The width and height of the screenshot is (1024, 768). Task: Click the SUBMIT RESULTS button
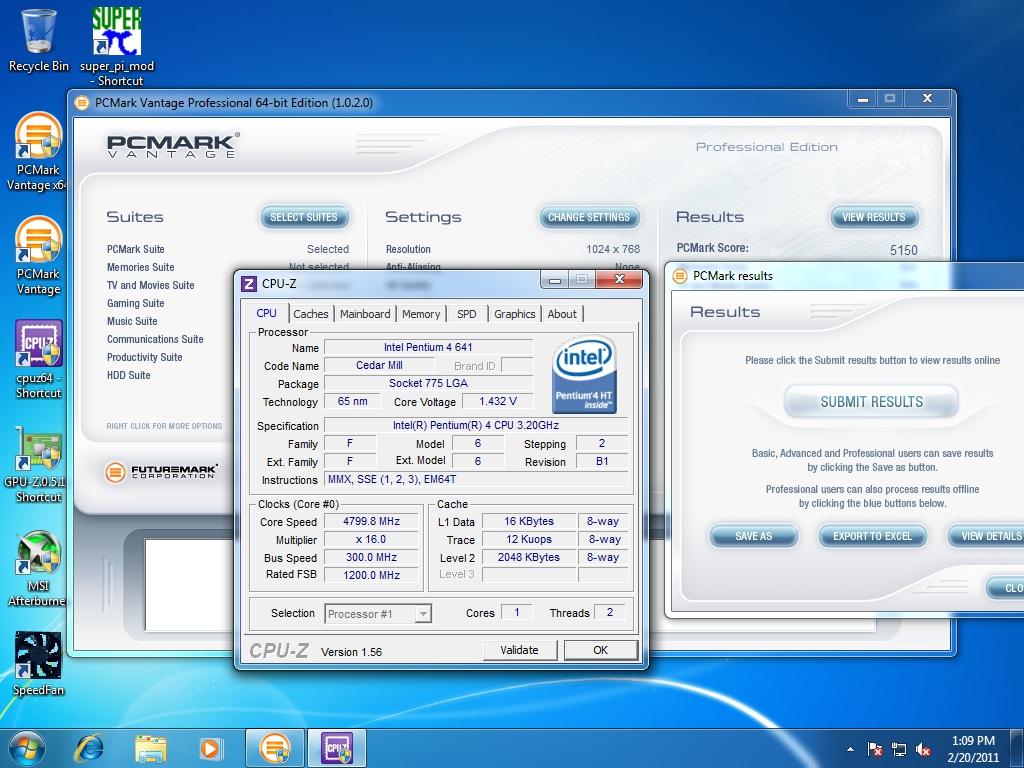coord(872,402)
